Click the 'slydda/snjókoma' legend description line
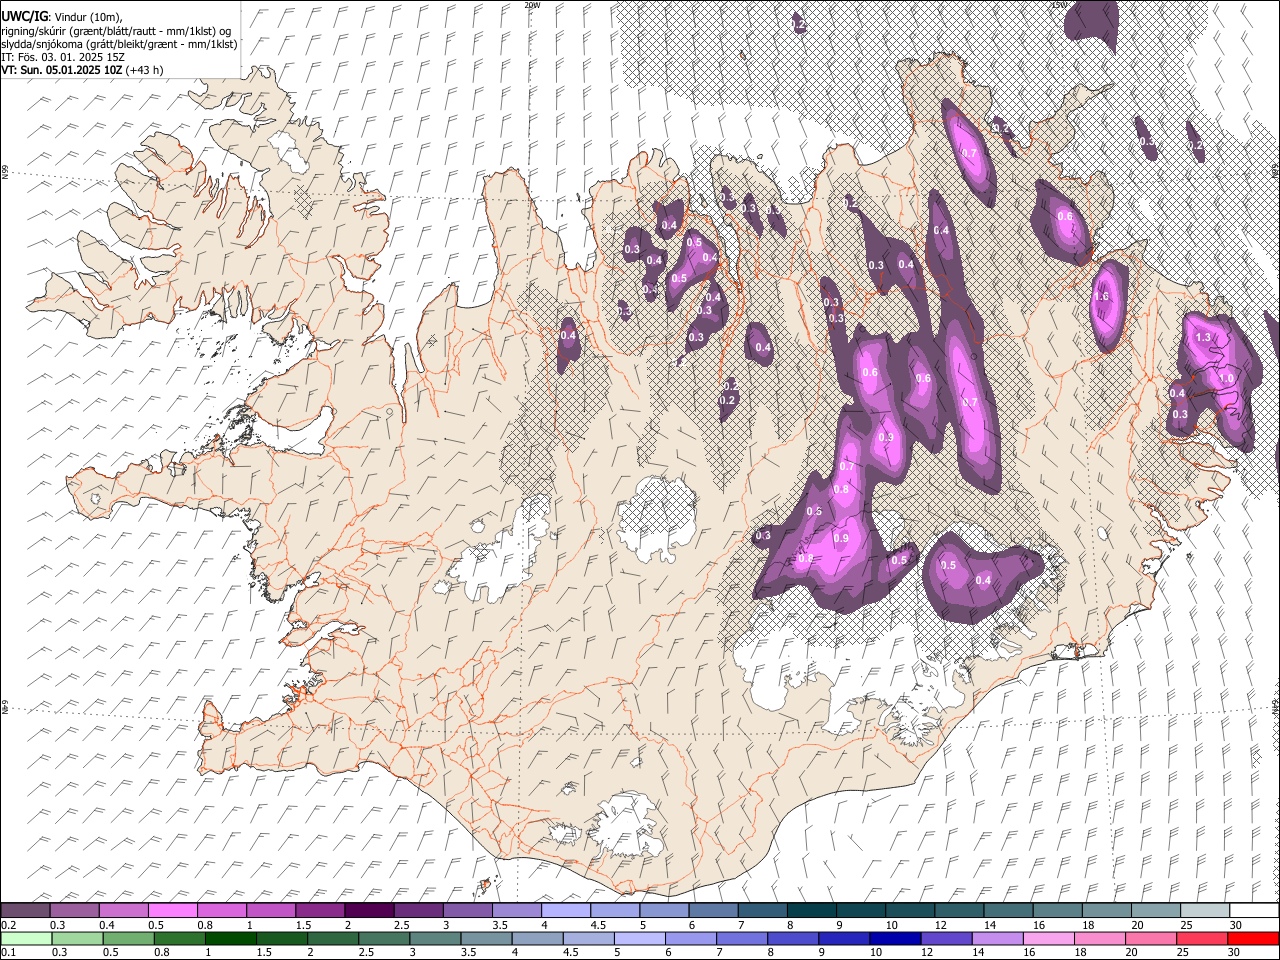 pos(119,44)
